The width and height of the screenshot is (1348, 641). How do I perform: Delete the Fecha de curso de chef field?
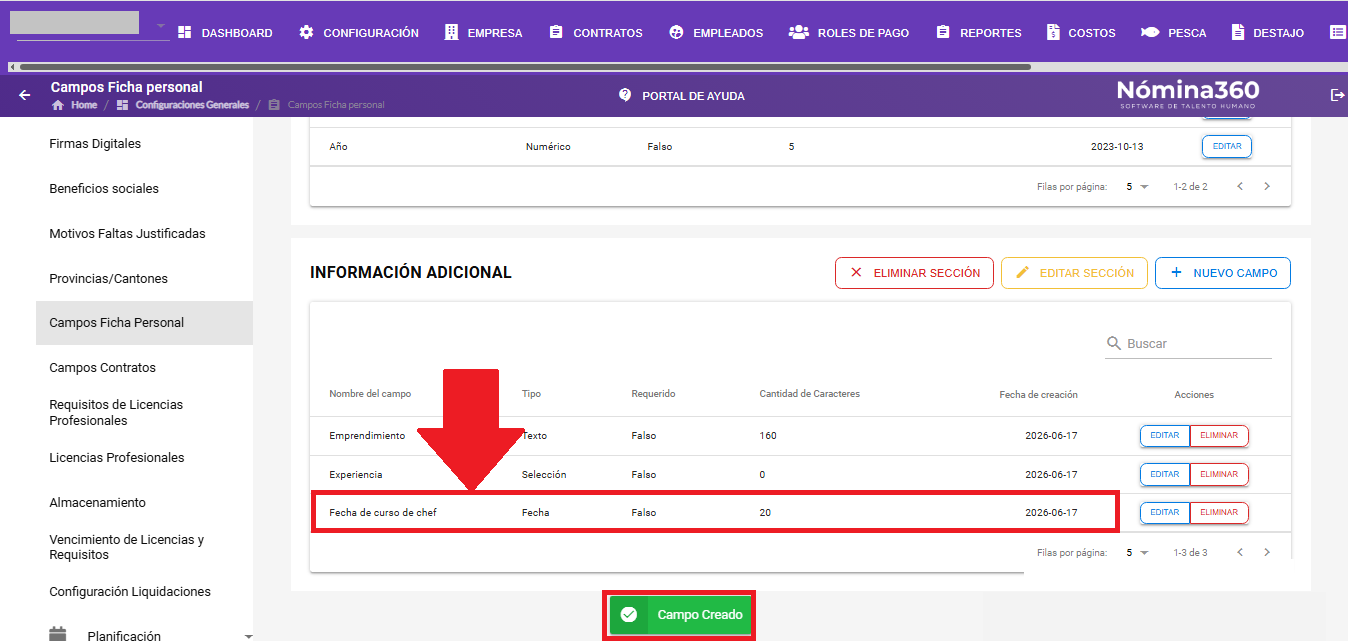point(1219,512)
